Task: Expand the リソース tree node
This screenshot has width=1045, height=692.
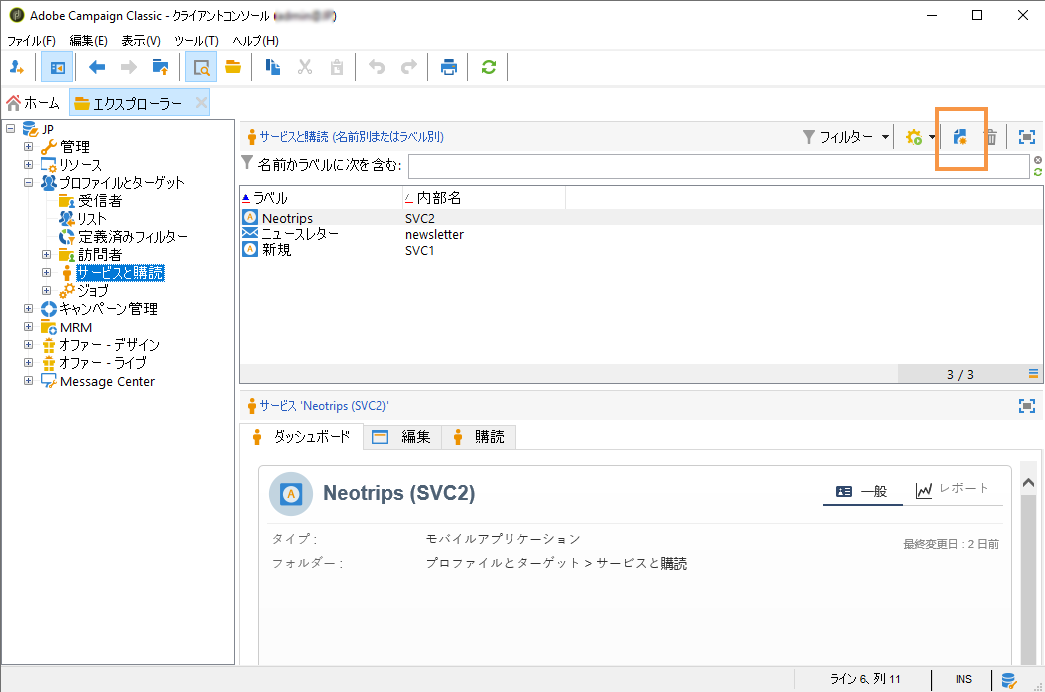Action: click(x=29, y=164)
